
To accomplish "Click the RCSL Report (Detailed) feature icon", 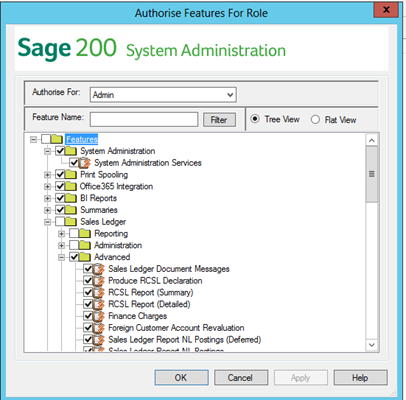I will pyautogui.click(x=99, y=304).
